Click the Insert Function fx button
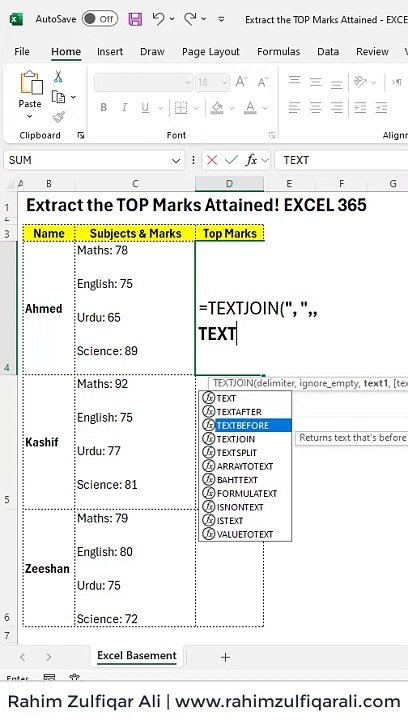 [x=251, y=160]
